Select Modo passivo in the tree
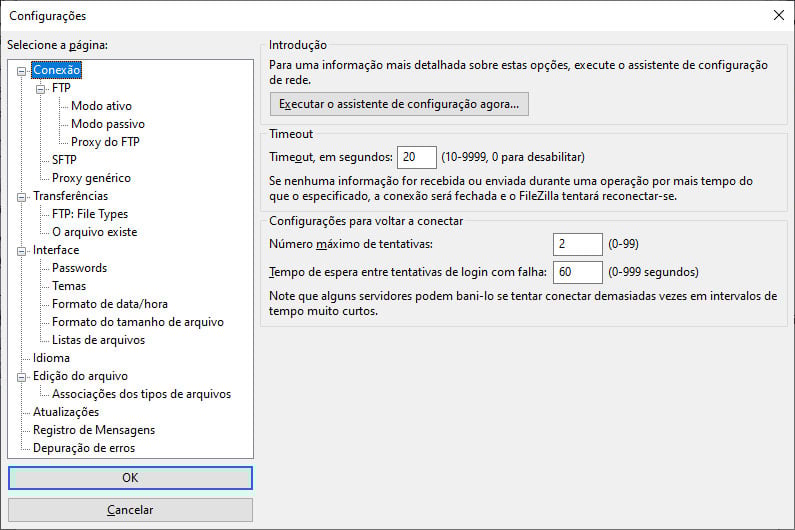795x530 pixels. pos(107,124)
